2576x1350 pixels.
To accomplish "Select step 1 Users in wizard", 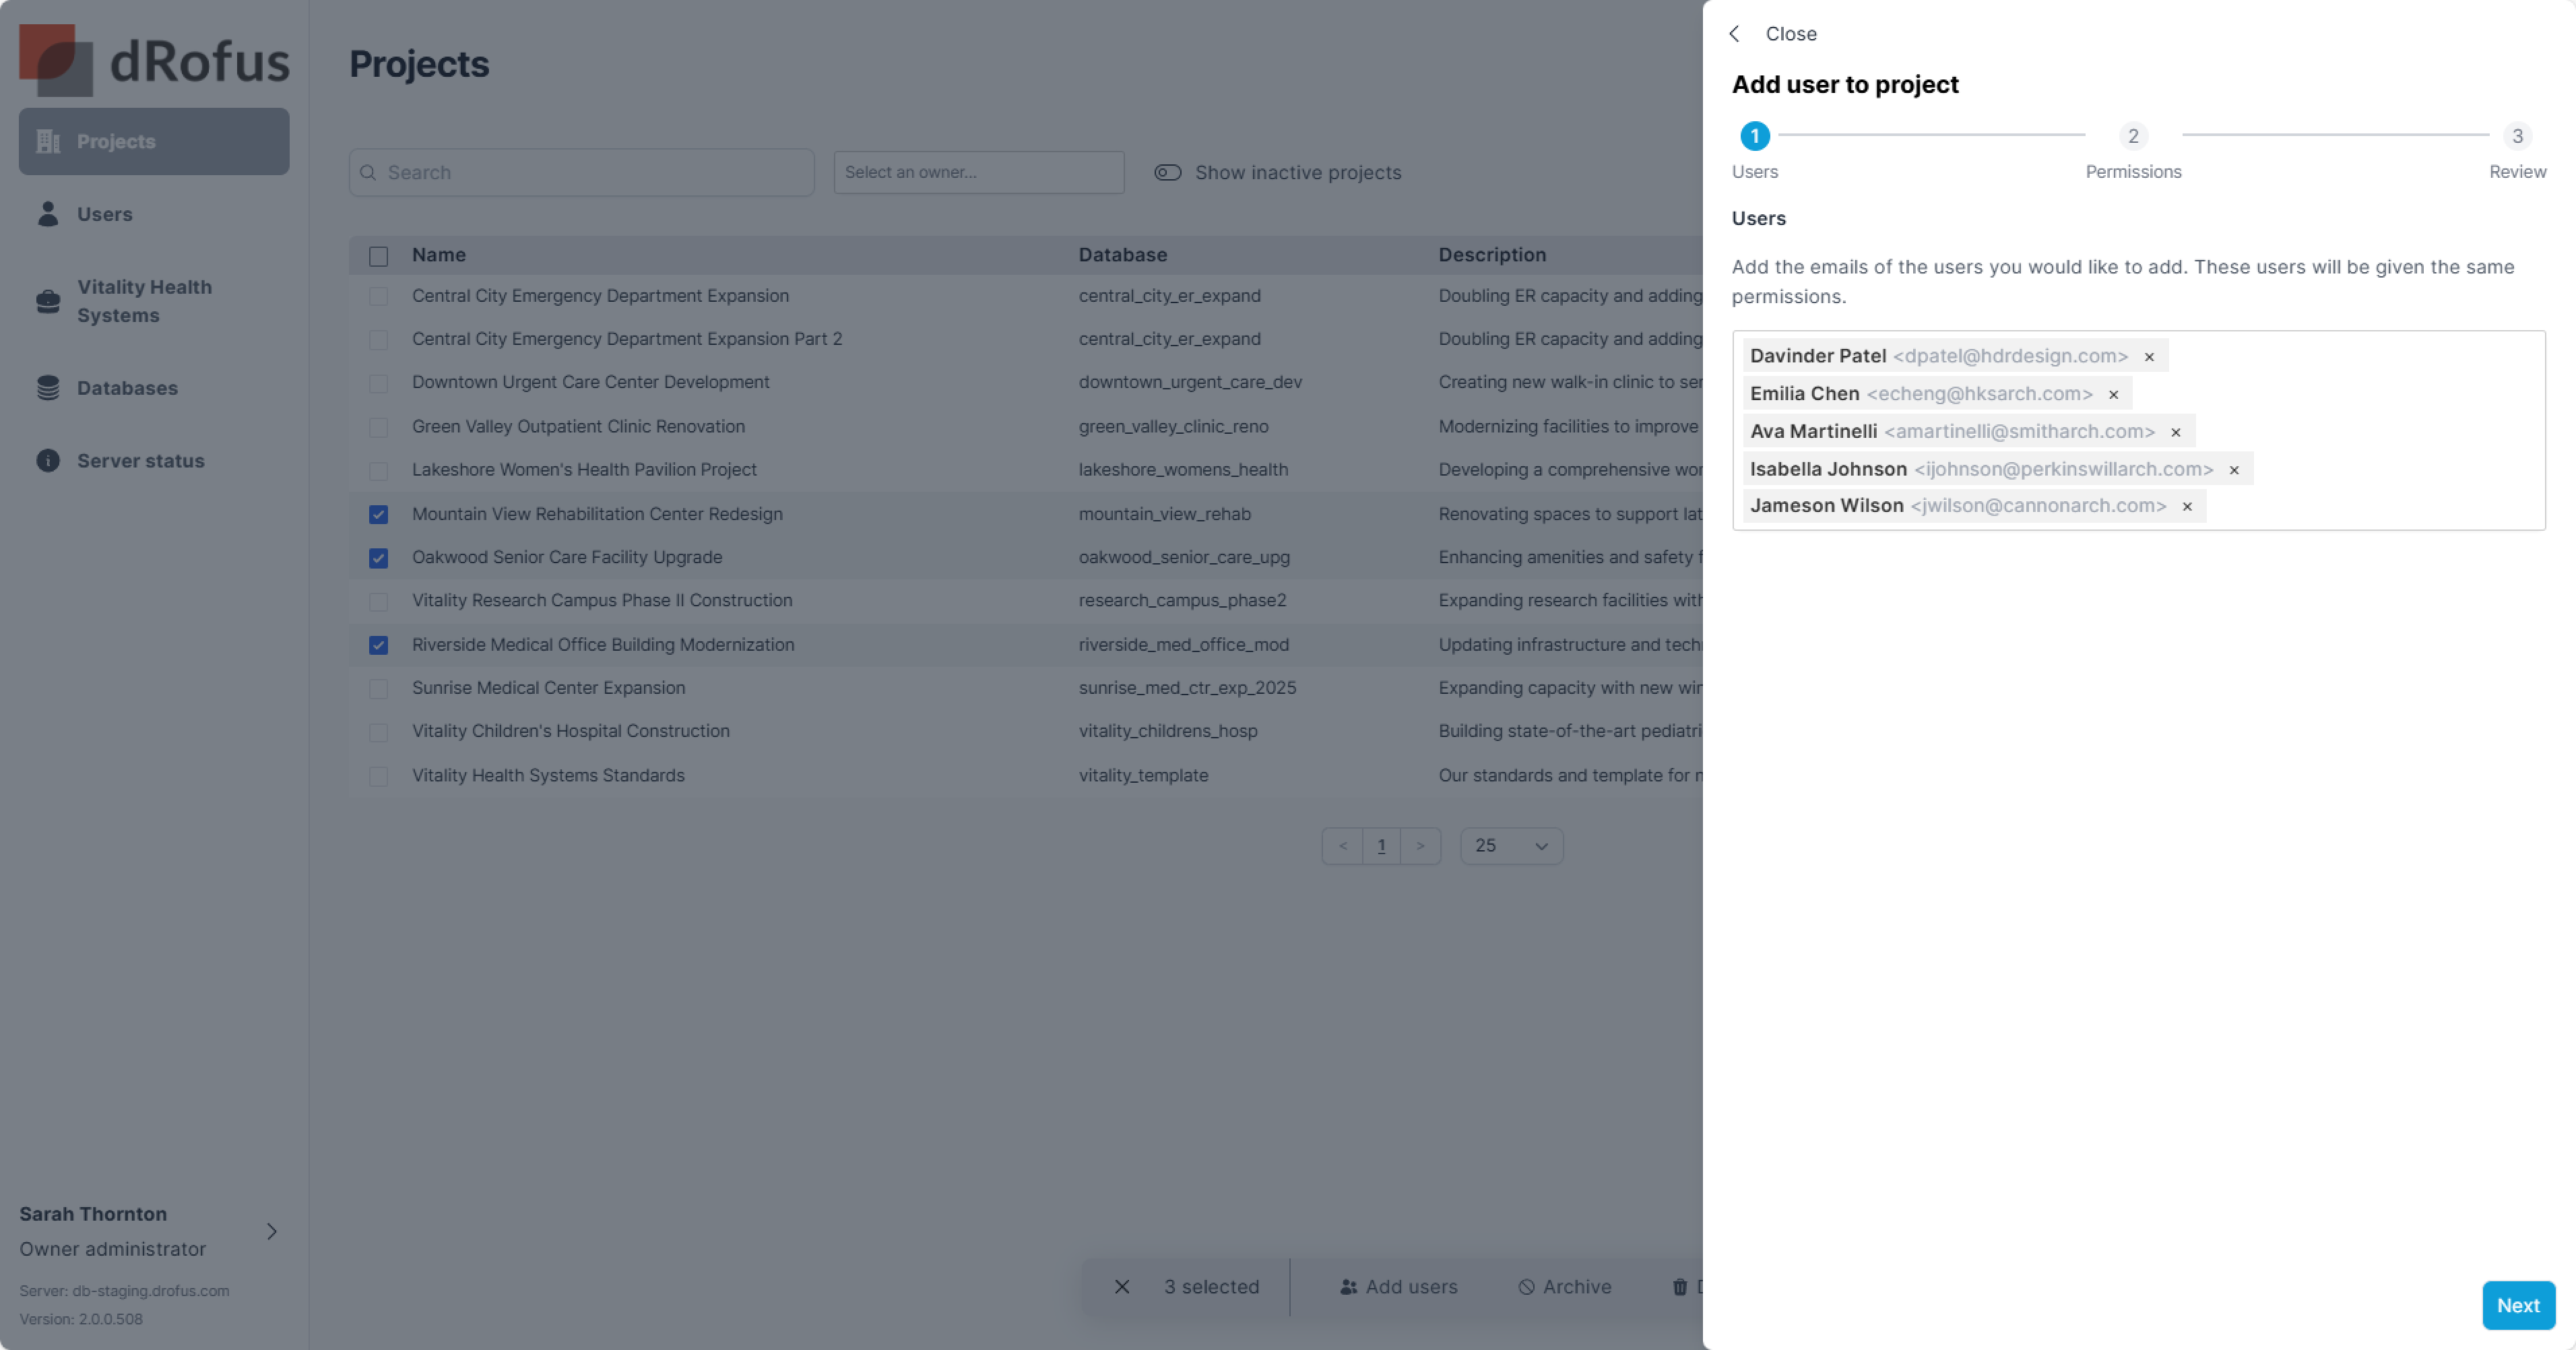I will 1754,136.
